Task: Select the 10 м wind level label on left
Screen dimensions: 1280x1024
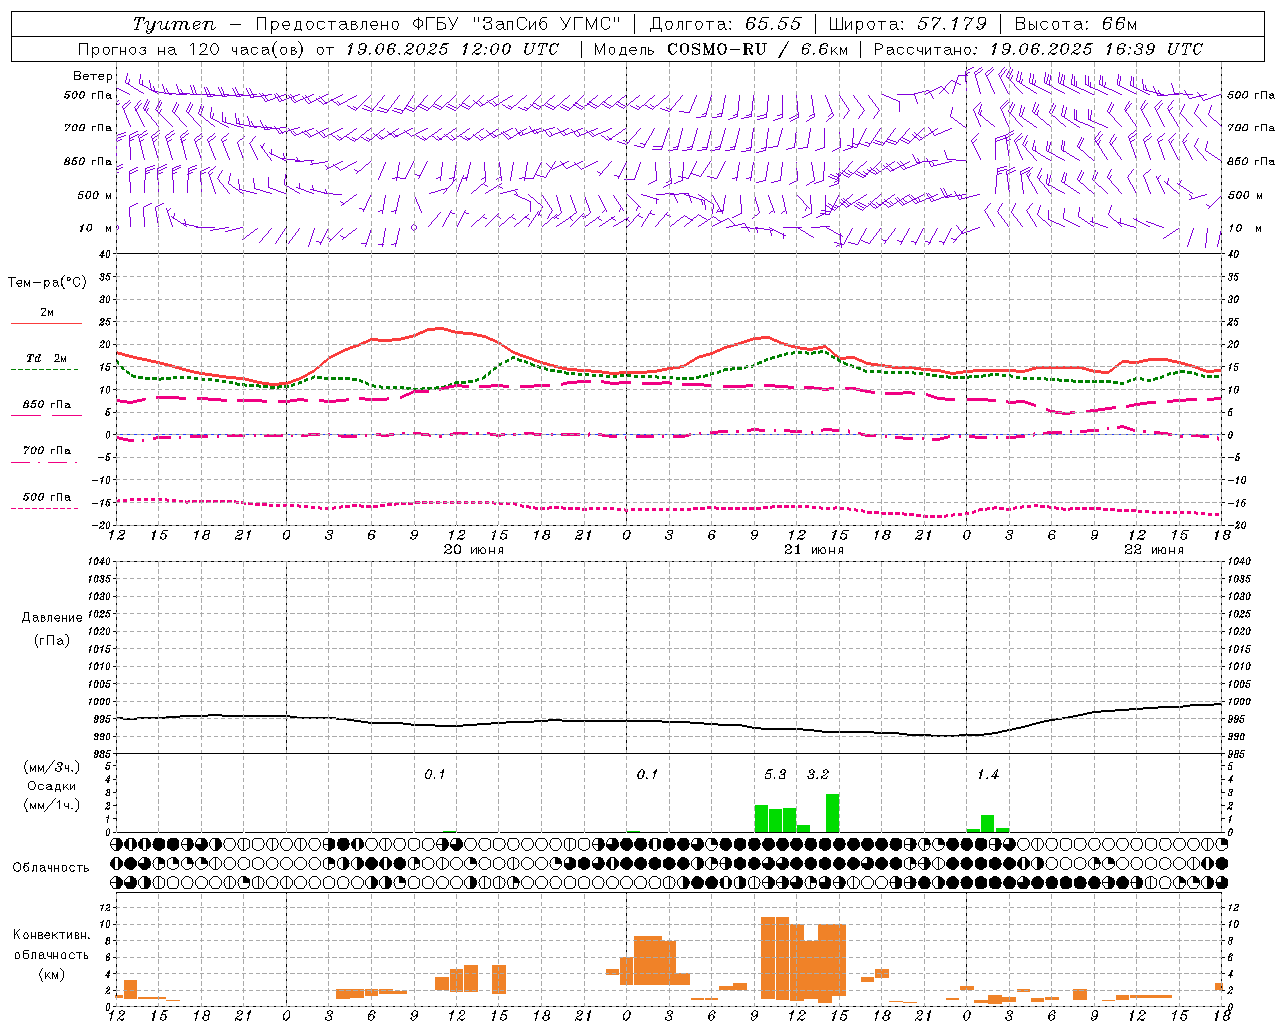Action: 96,228
